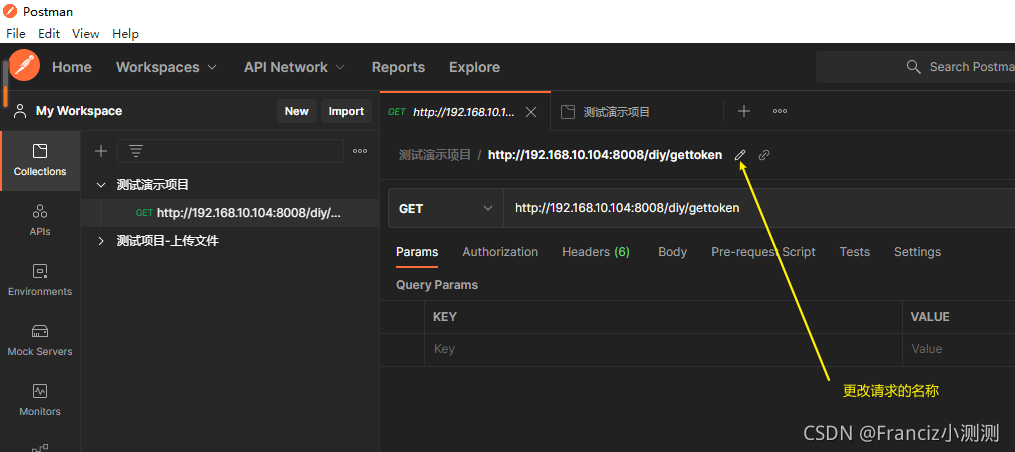Switch to the Tests tab
The image size is (1015, 452).
pos(854,252)
